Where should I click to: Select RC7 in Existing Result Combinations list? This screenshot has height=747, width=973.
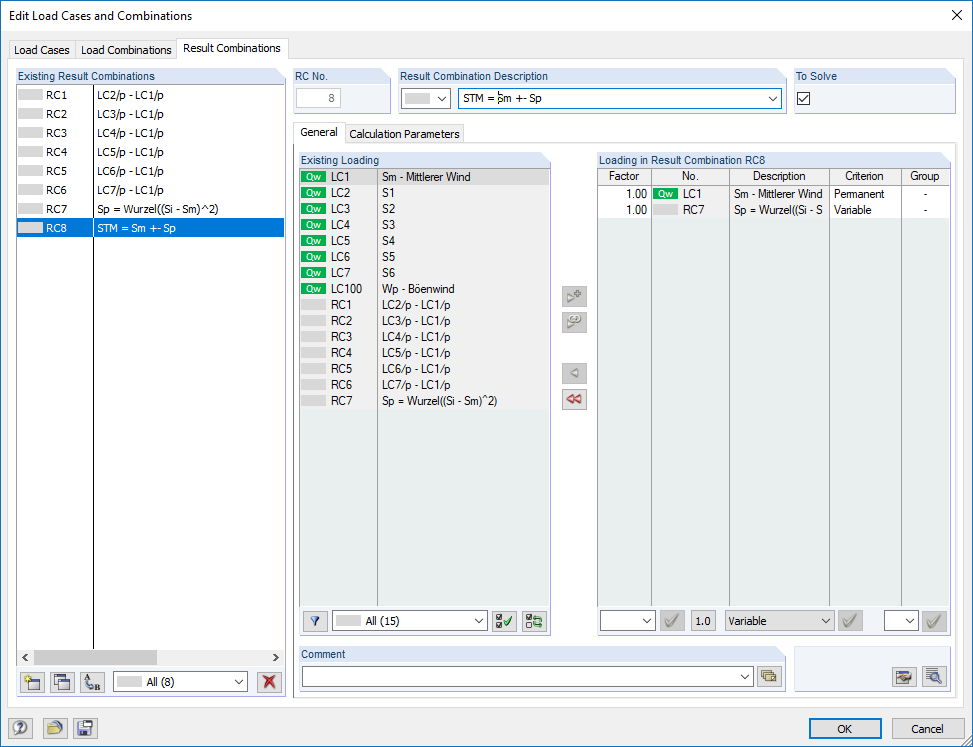click(x=150, y=209)
